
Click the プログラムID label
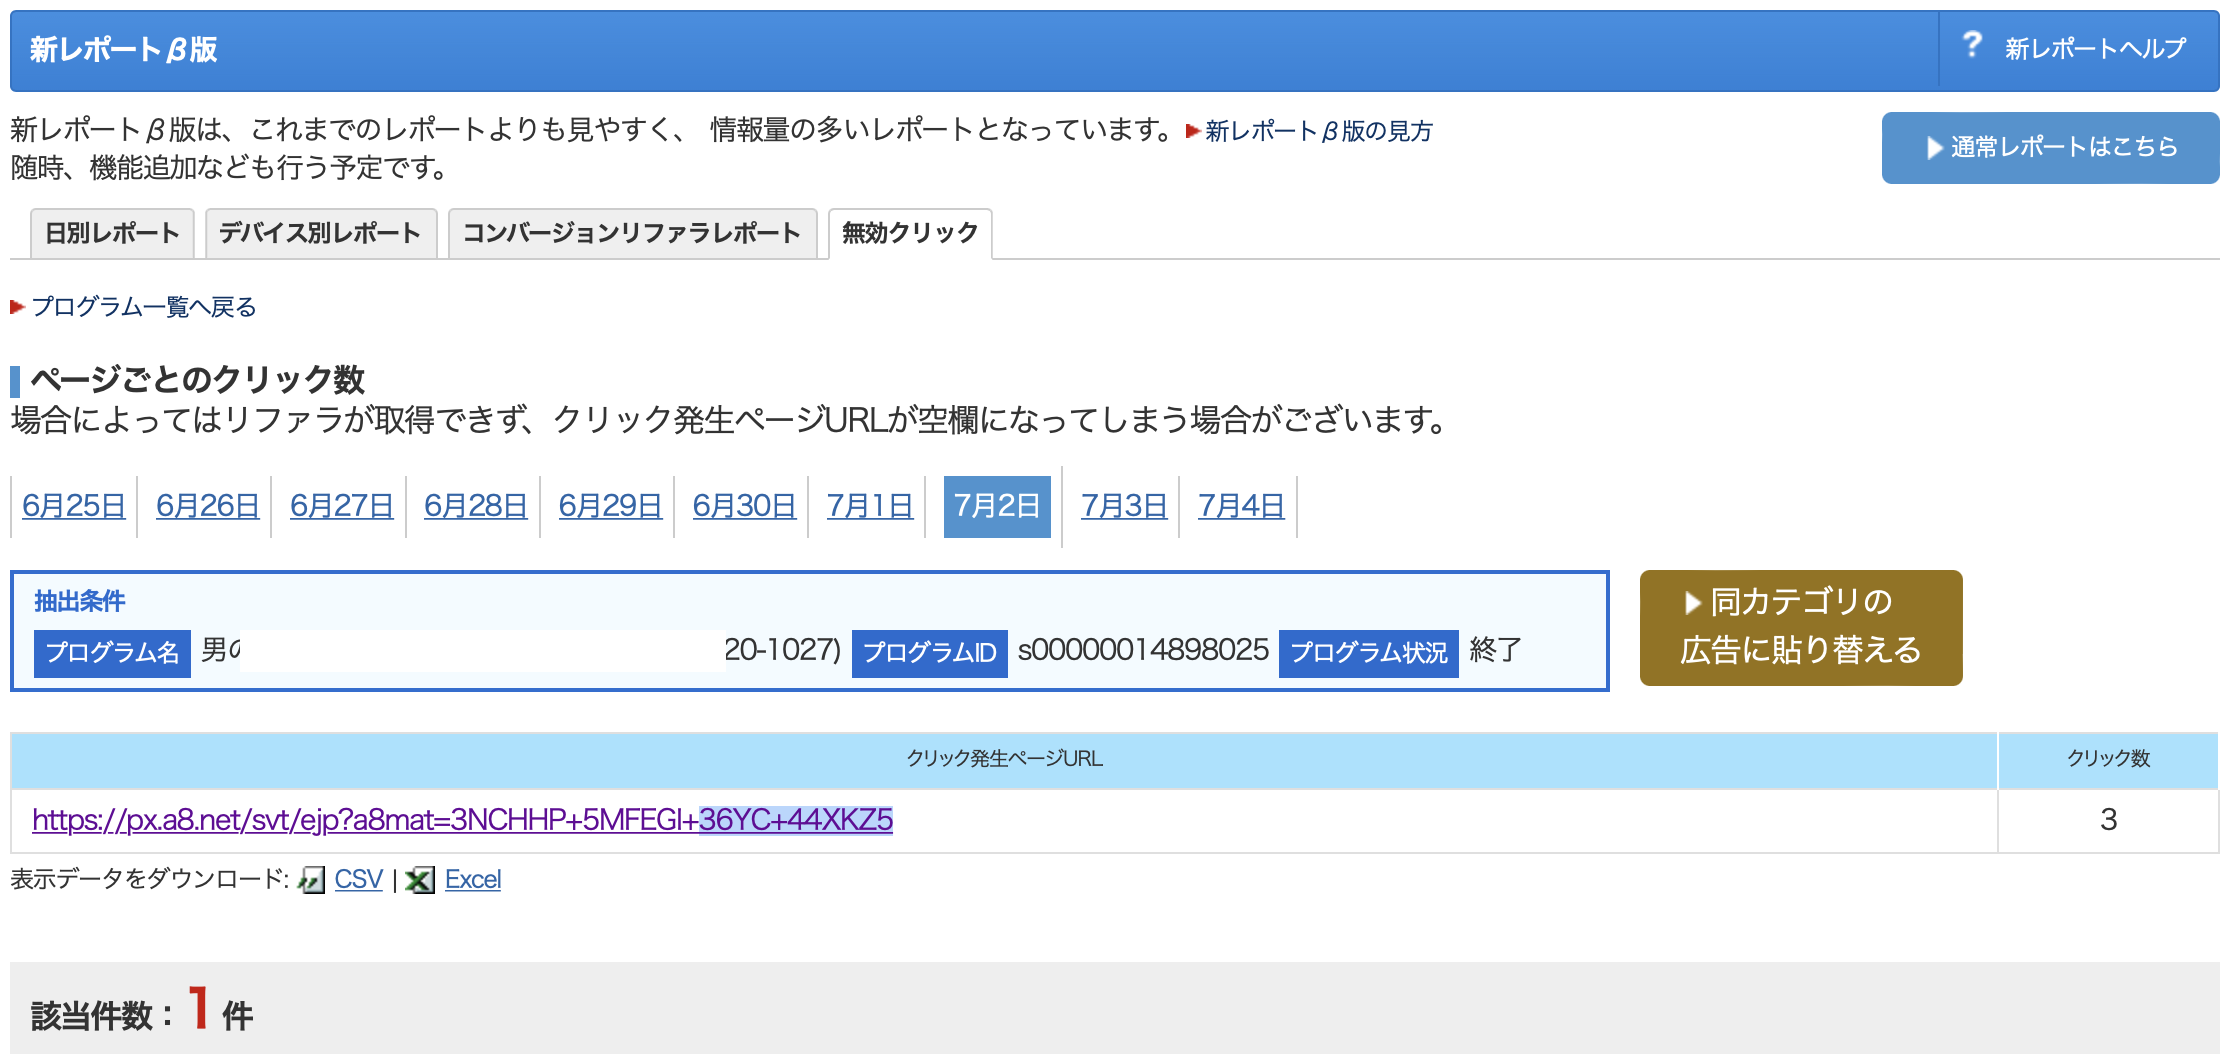point(929,653)
